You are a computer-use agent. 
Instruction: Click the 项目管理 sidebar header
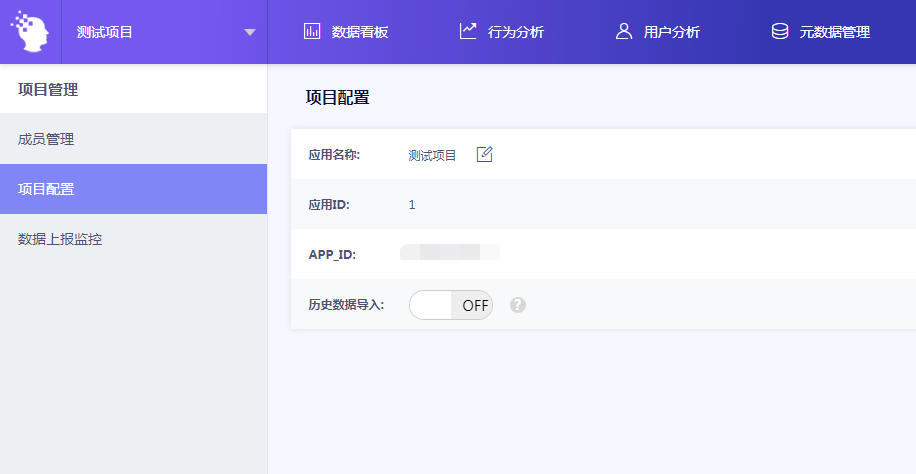tap(48, 90)
